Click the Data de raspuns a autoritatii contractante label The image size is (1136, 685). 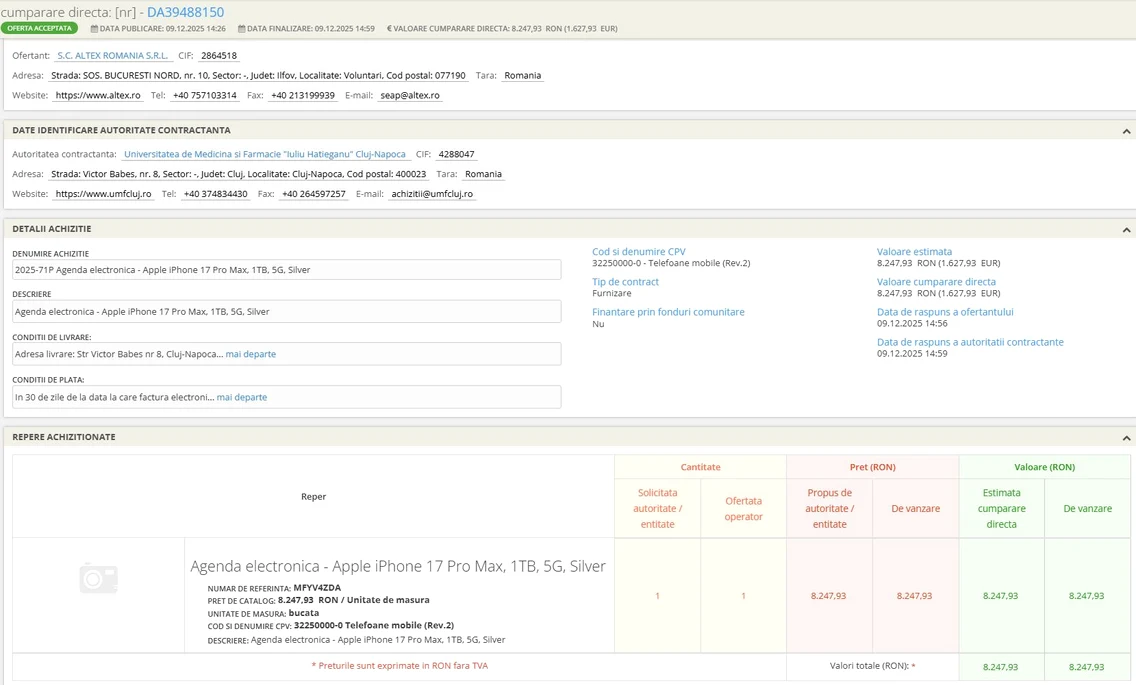tap(970, 342)
